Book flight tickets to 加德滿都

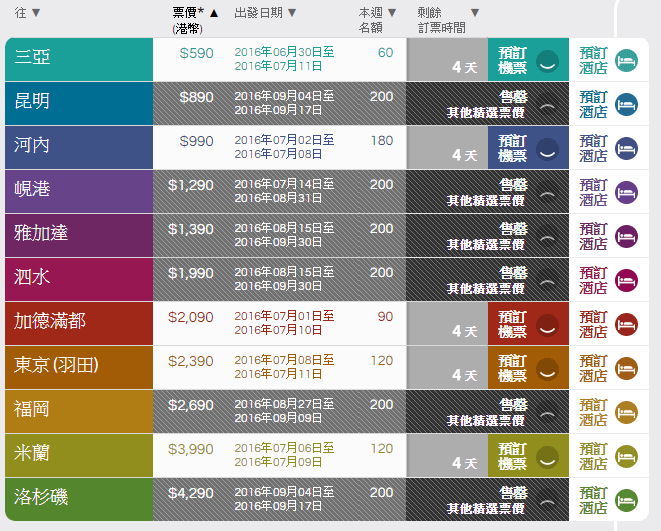click(512, 325)
